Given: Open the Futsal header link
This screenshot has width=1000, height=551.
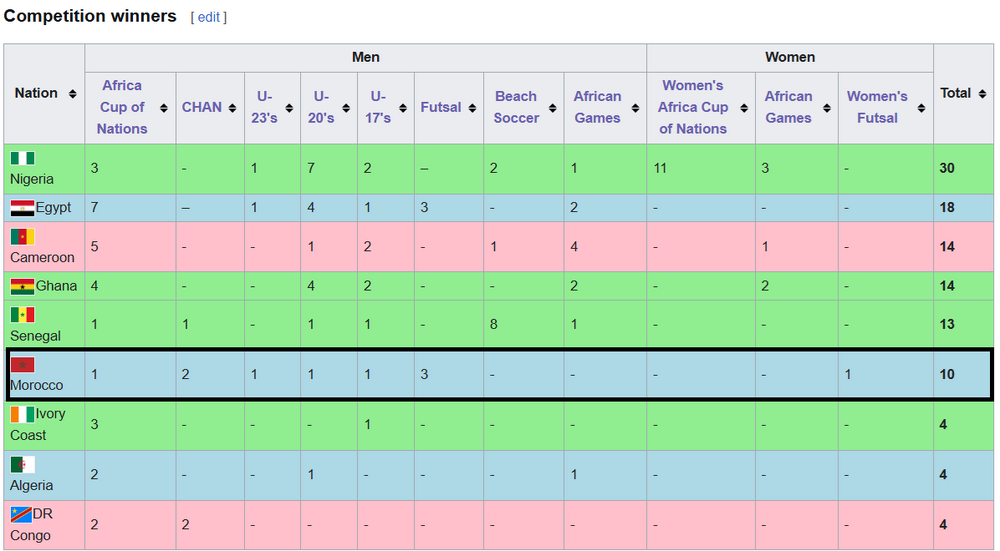Looking at the screenshot, I should pyautogui.click(x=441, y=107).
